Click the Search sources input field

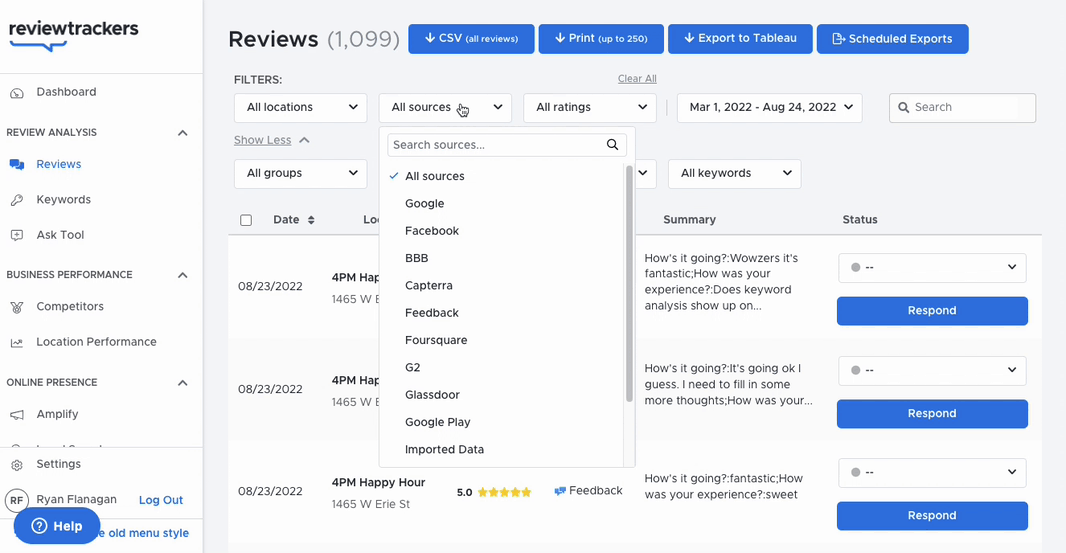click(x=506, y=145)
